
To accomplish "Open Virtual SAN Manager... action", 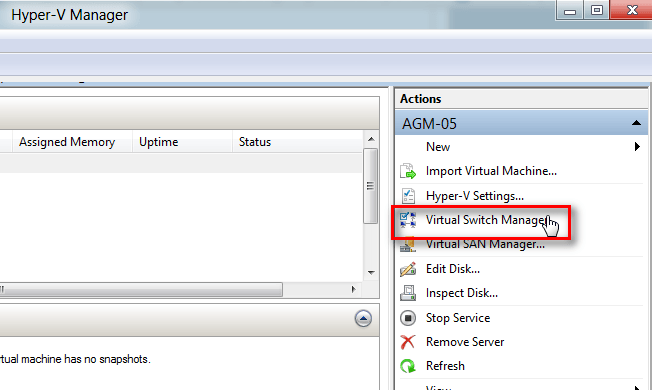I will pyautogui.click(x=485, y=244).
